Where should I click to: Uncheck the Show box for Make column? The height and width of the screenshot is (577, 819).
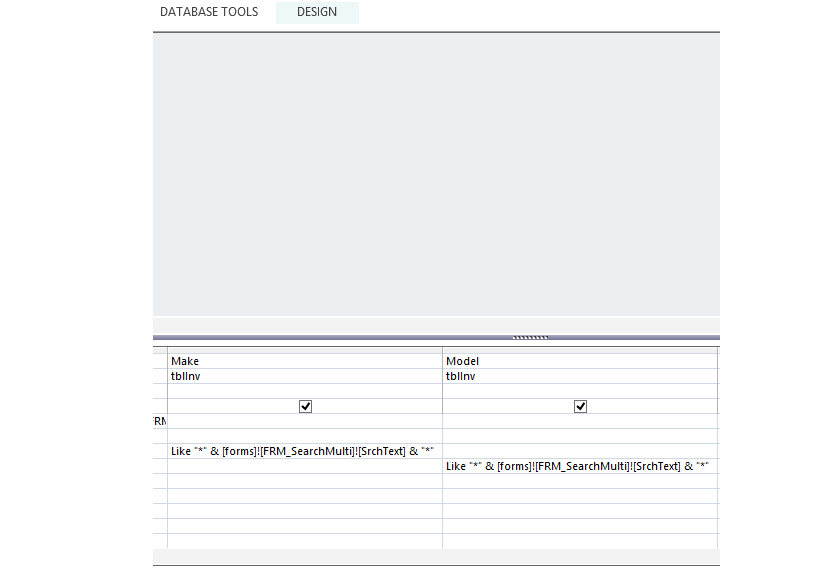coord(306,406)
